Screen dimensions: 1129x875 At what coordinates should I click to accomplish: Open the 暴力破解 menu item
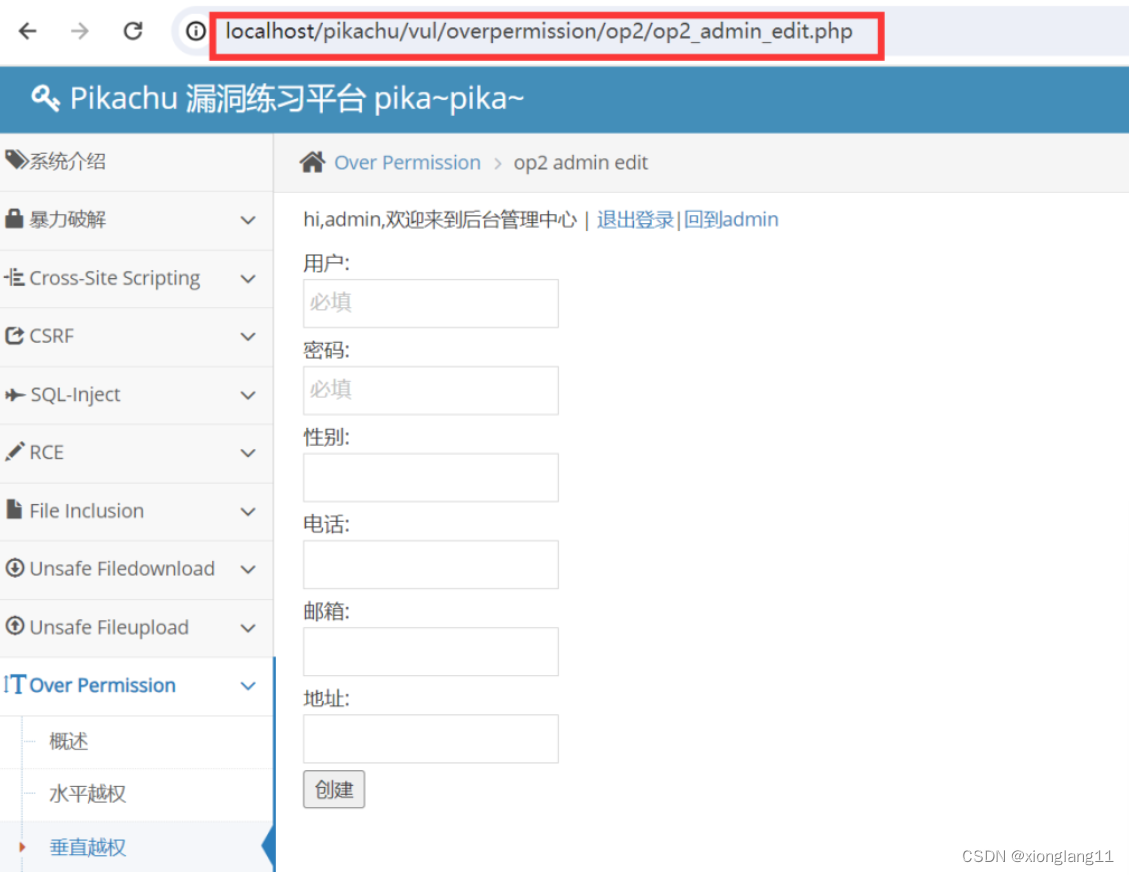[68, 220]
